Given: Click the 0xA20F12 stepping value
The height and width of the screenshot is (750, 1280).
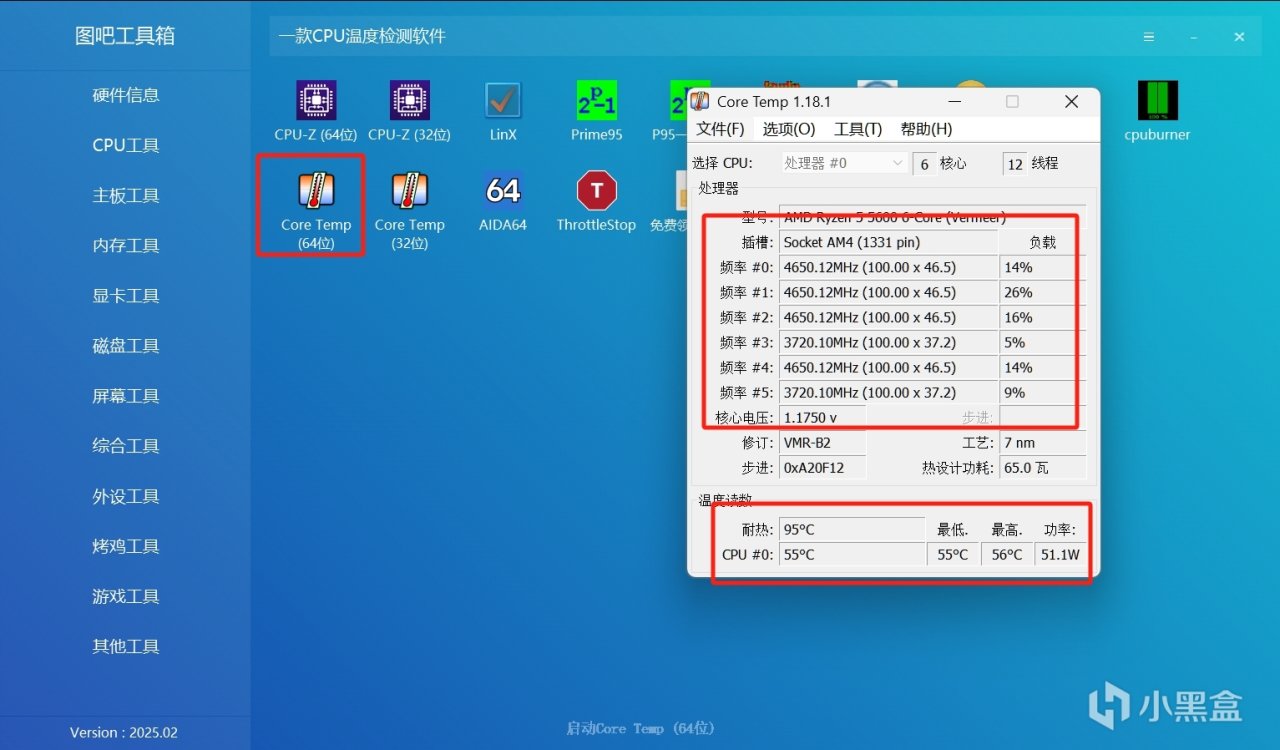Looking at the screenshot, I should click(823, 467).
